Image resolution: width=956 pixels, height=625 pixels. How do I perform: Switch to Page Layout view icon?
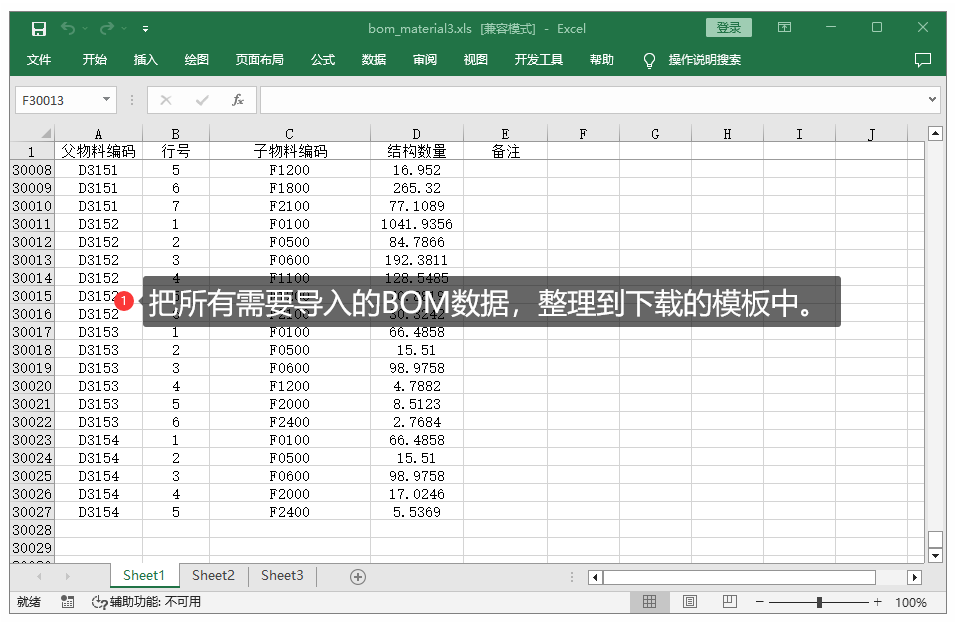[690, 602]
